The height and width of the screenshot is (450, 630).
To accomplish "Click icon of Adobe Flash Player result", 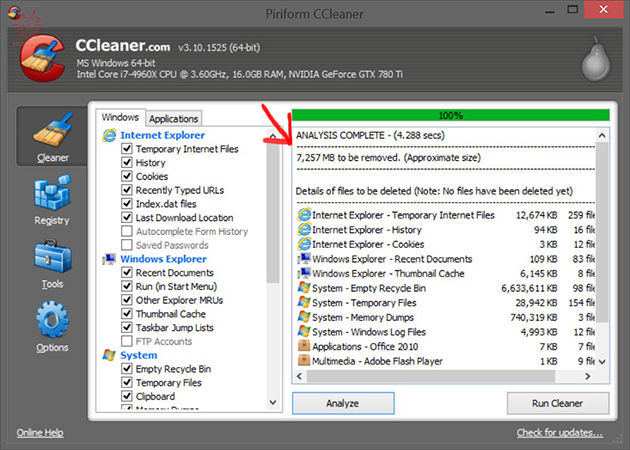I will coord(304,360).
